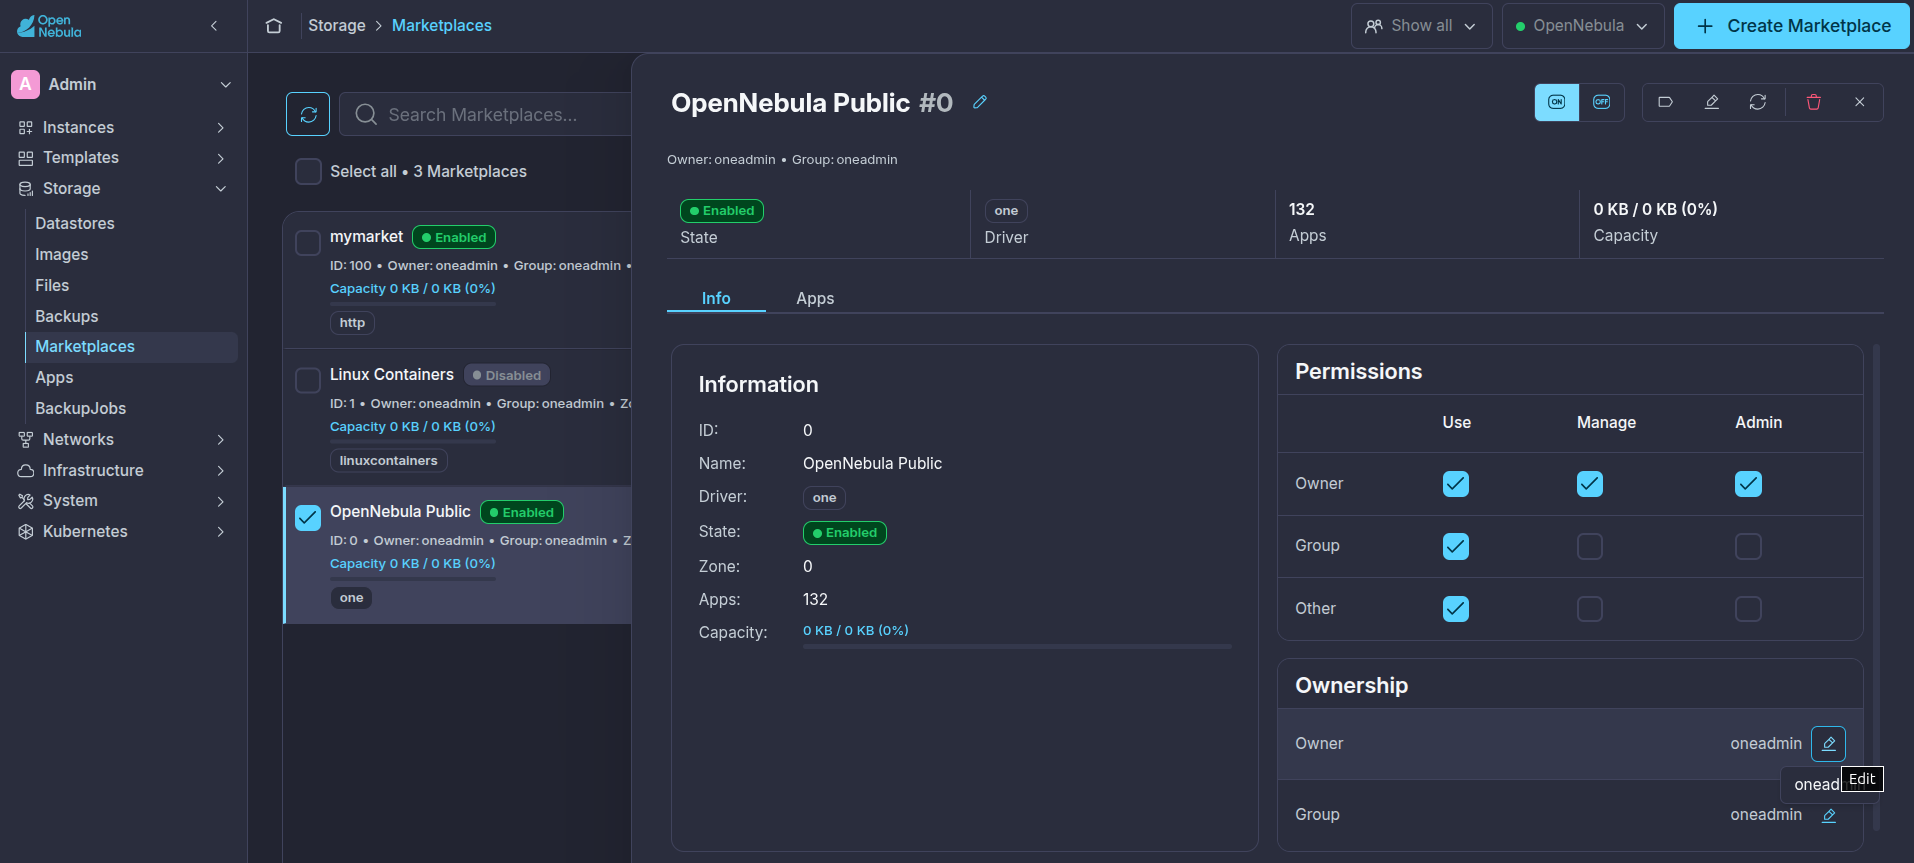Open the Admin view dropdown

(x=123, y=85)
